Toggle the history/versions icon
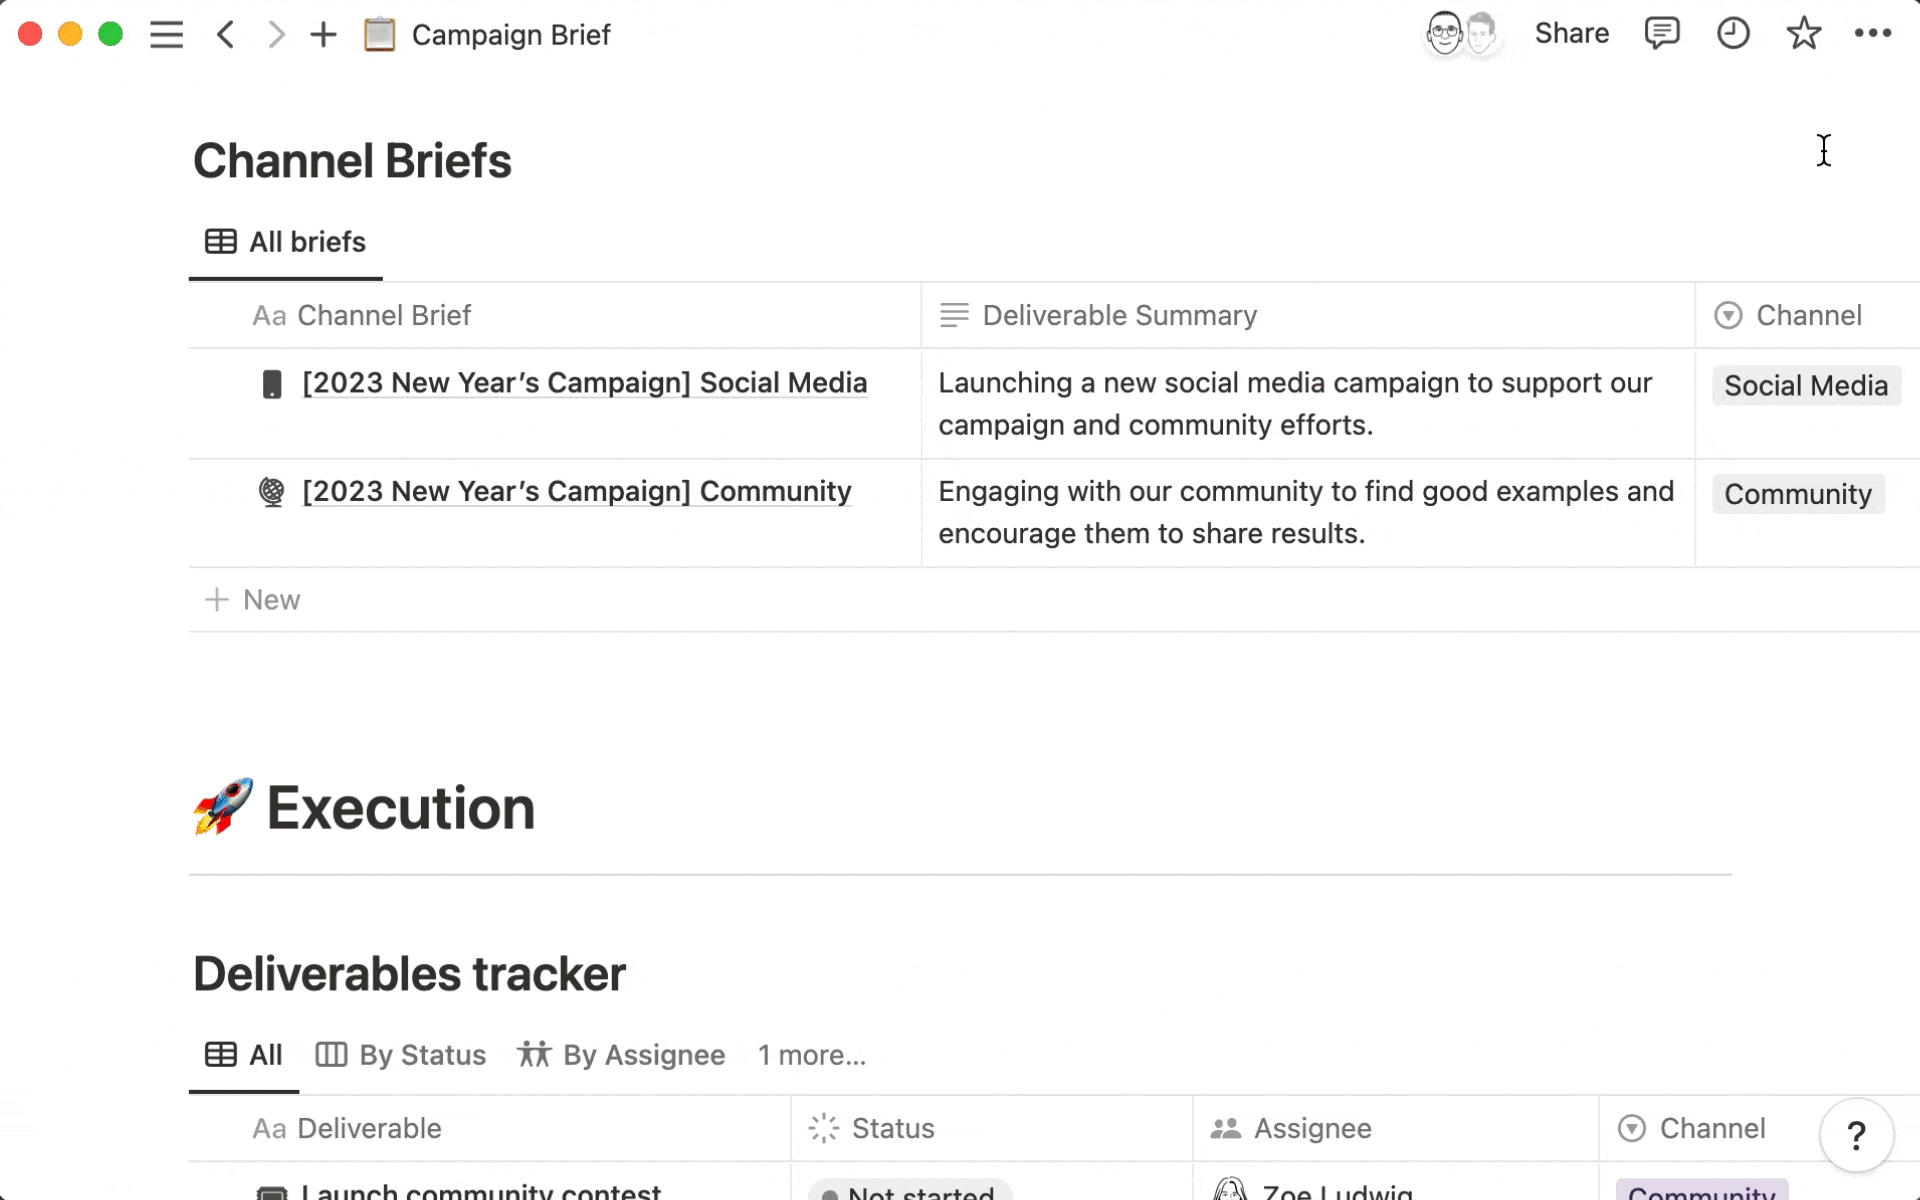Image resolution: width=1920 pixels, height=1200 pixels. (x=1733, y=32)
